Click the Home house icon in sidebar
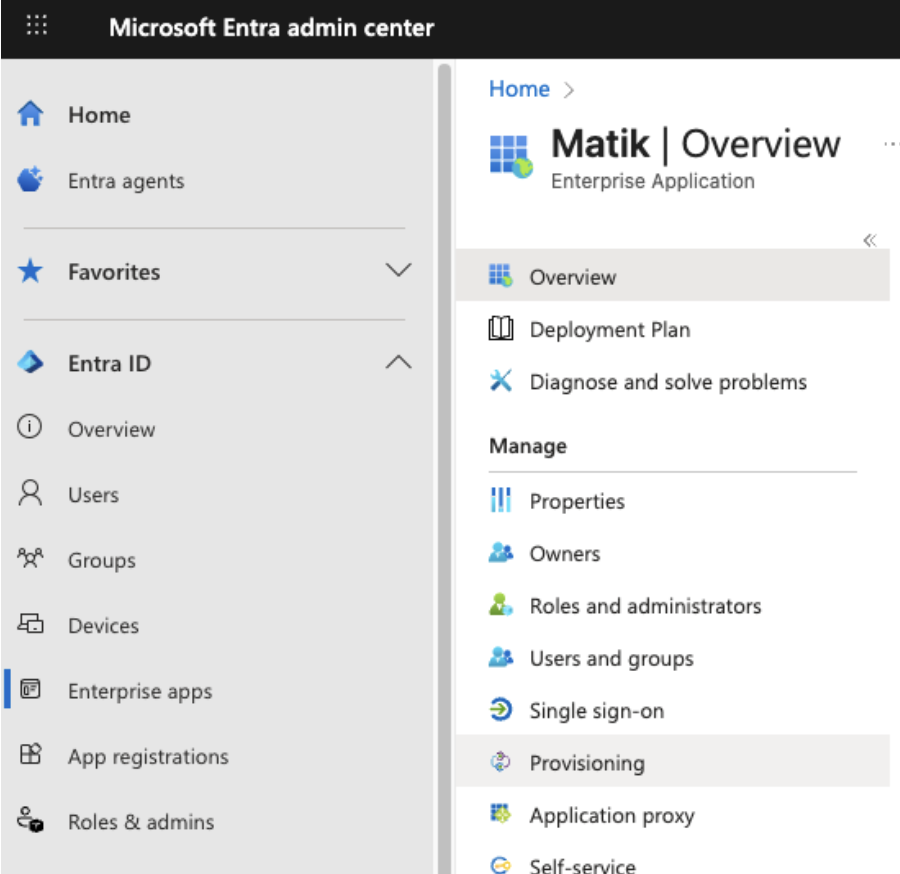 pyautogui.click(x=31, y=115)
